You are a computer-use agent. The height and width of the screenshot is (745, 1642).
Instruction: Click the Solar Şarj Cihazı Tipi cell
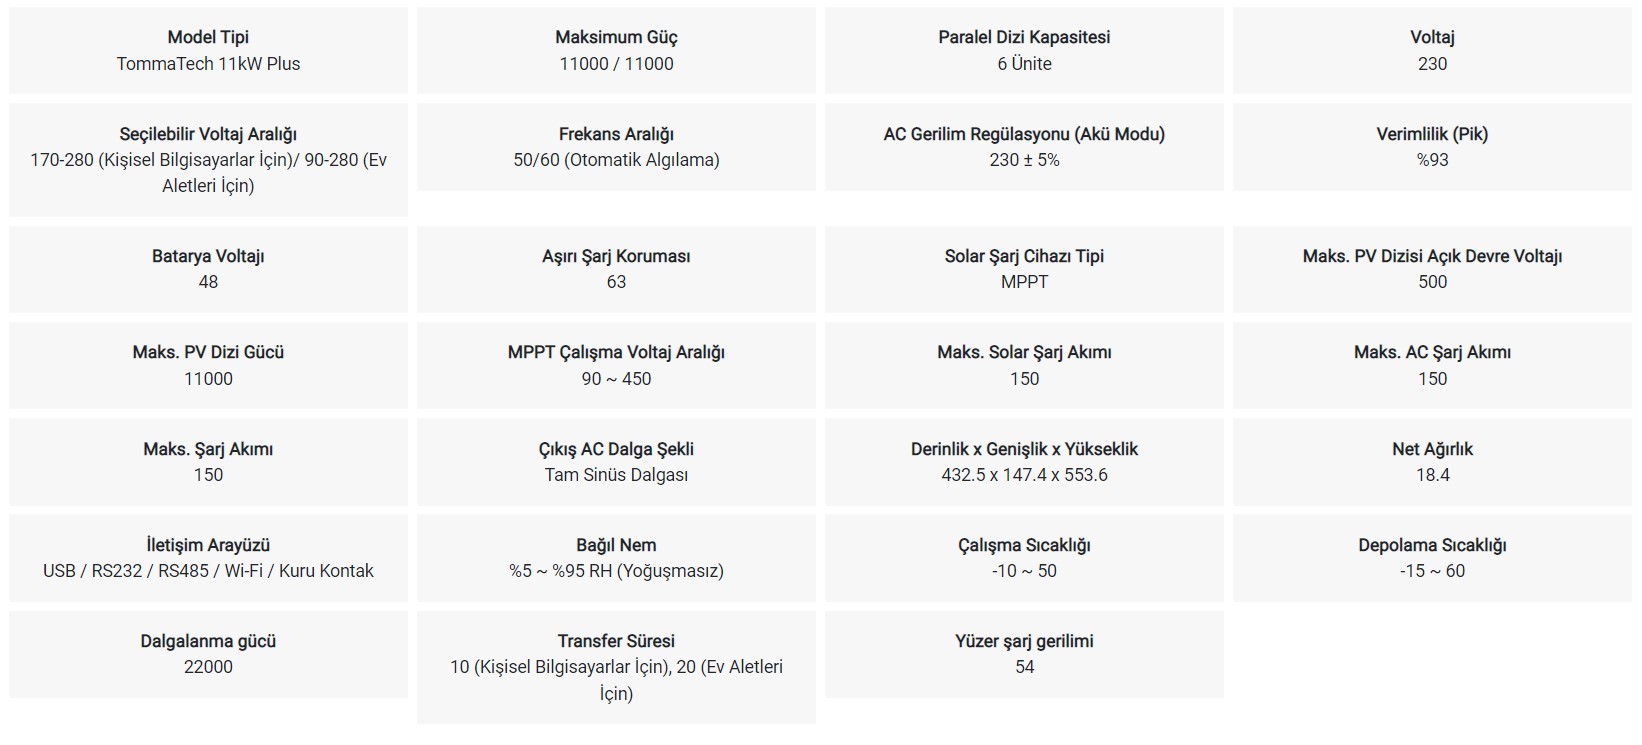pos(1024,269)
